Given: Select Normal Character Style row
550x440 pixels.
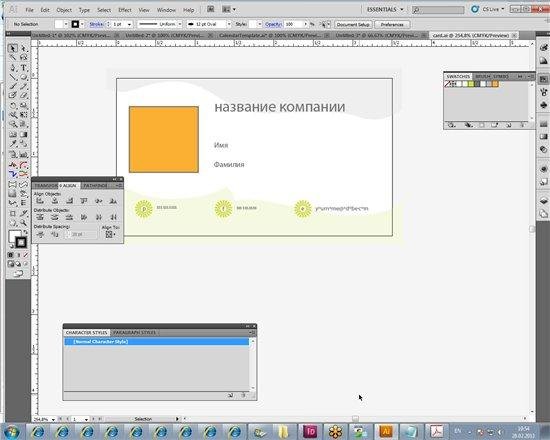Looking at the screenshot, I should click(x=157, y=341).
